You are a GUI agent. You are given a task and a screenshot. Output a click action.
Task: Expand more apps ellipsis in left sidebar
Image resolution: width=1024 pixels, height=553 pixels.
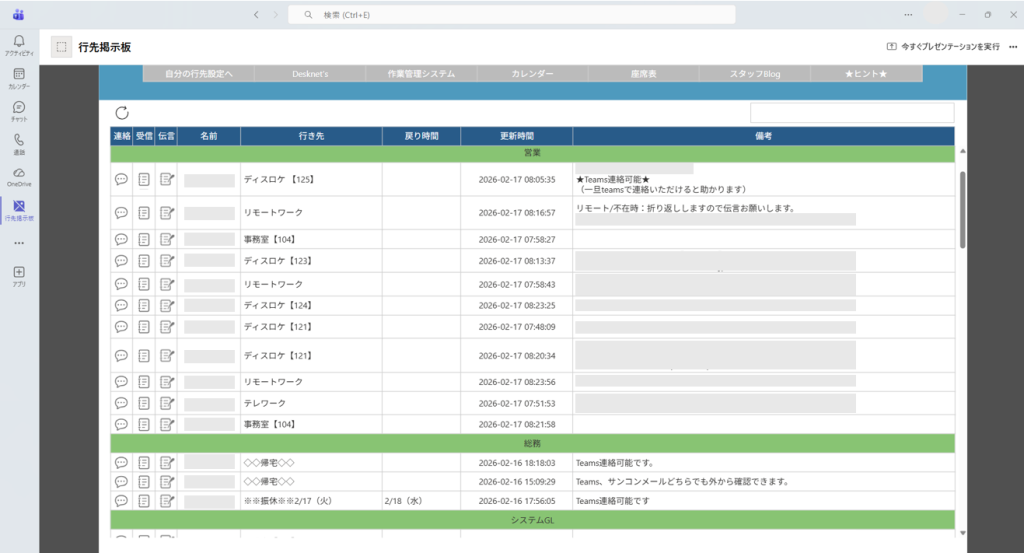(19, 243)
